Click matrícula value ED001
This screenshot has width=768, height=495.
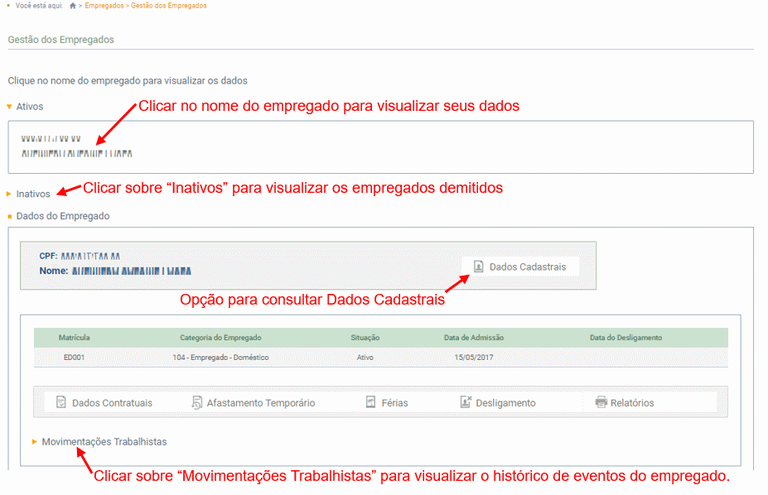(74, 357)
